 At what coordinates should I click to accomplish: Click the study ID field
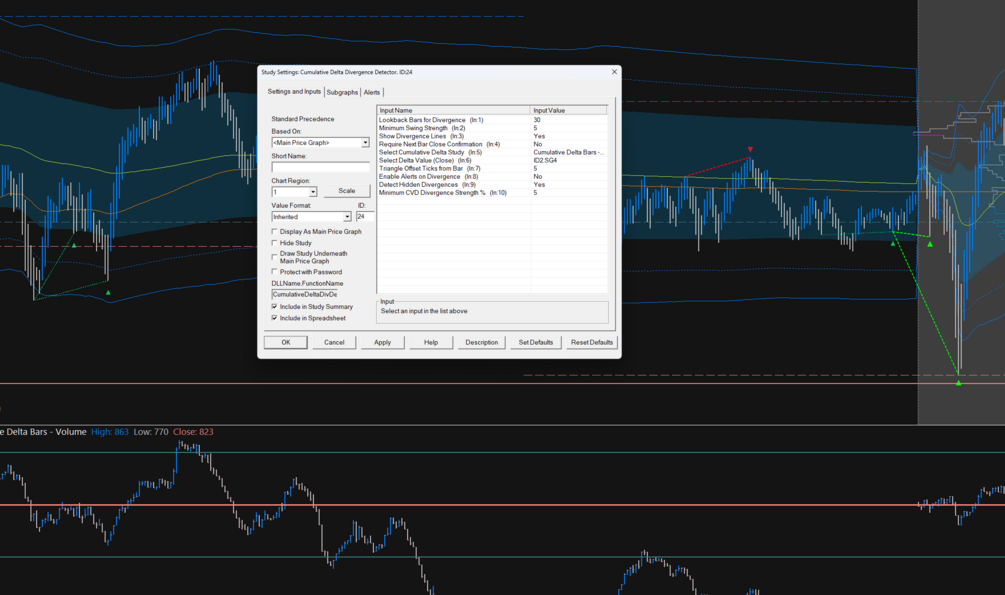point(365,217)
